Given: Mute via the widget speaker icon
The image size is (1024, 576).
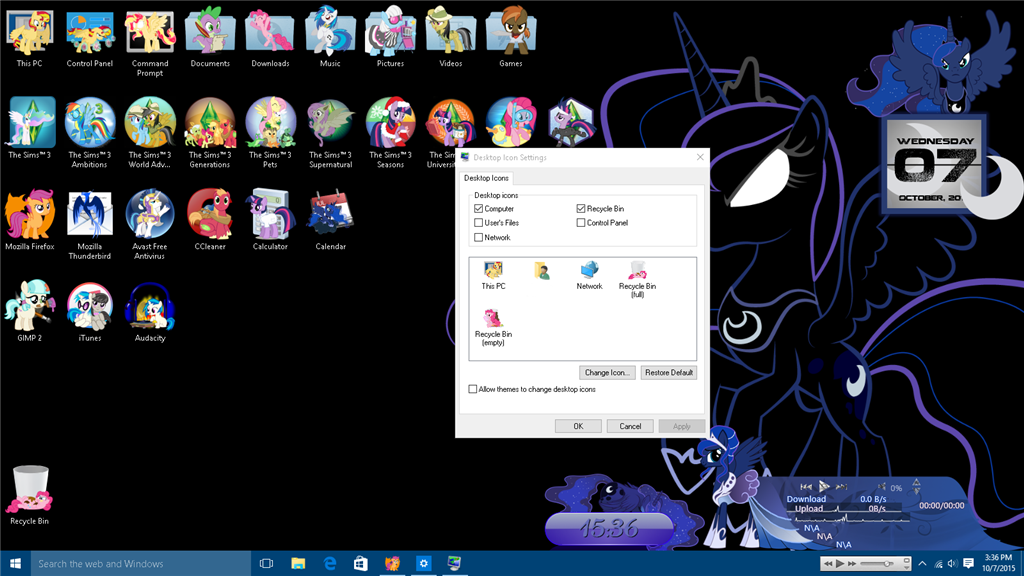Looking at the screenshot, I should pyautogui.click(x=882, y=487).
